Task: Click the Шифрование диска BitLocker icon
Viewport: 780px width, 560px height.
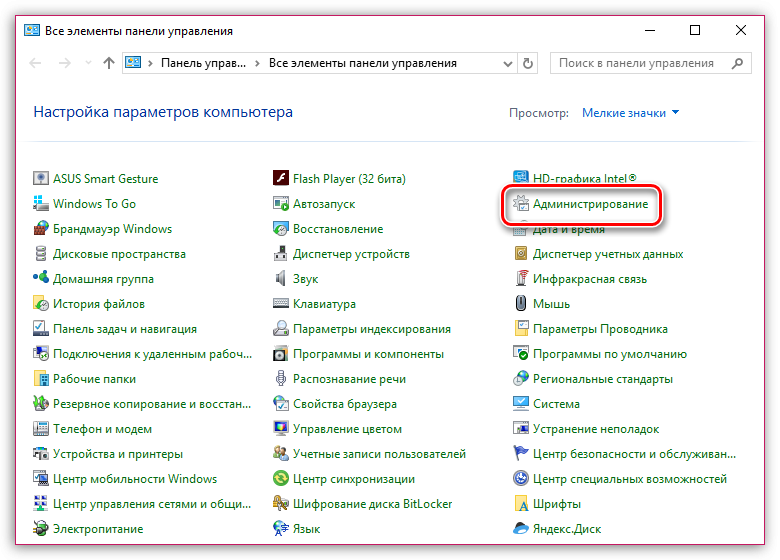Action: pyautogui.click(x=281, y=504)
